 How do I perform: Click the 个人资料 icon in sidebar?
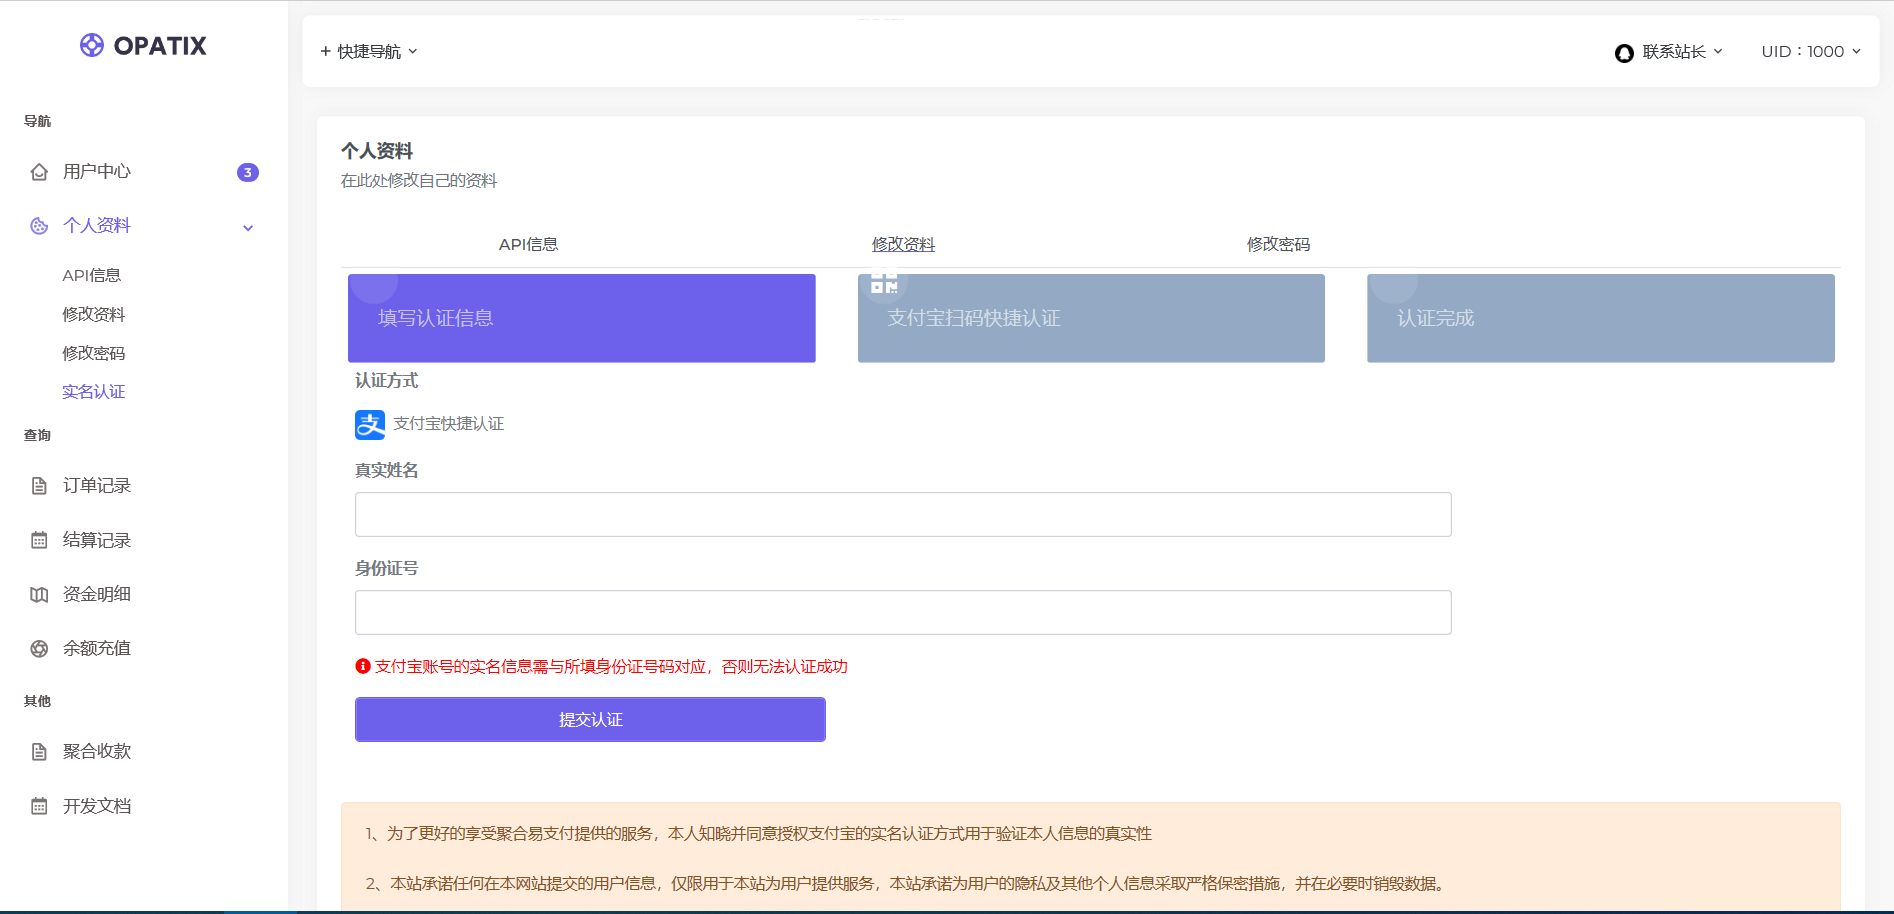coord(37,226)
